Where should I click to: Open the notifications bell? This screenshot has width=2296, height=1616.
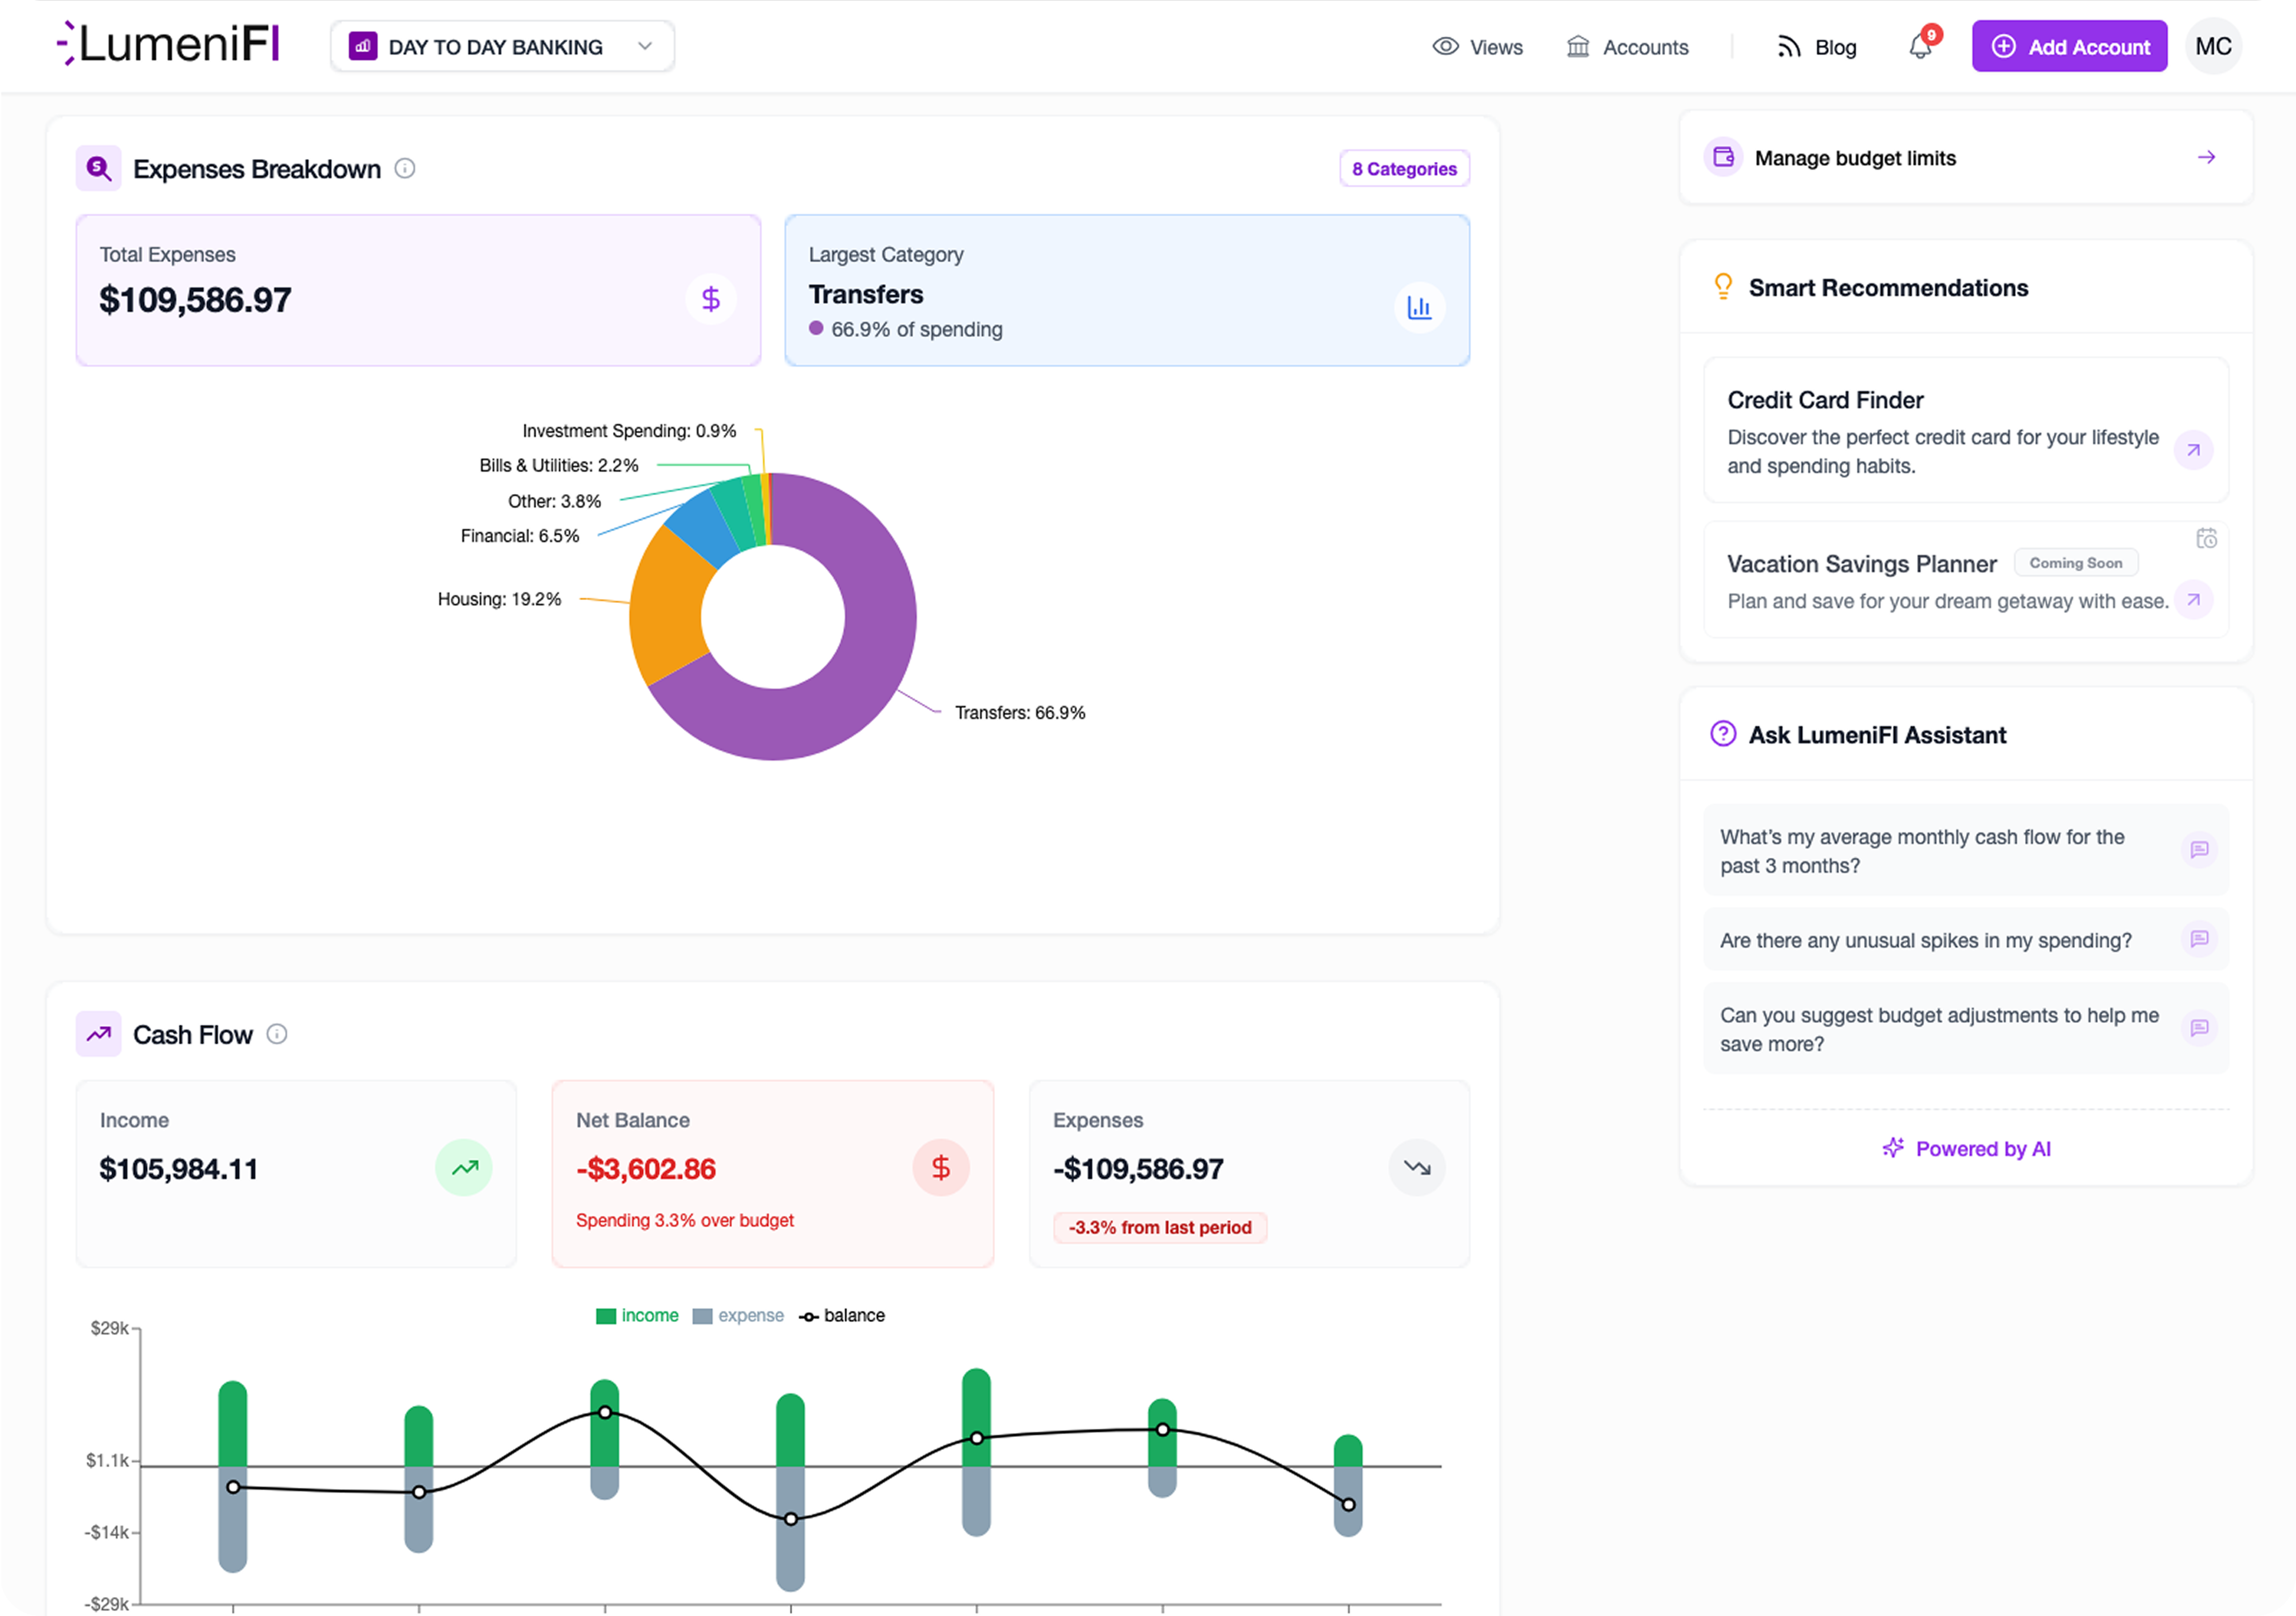tap(1919, 46)
